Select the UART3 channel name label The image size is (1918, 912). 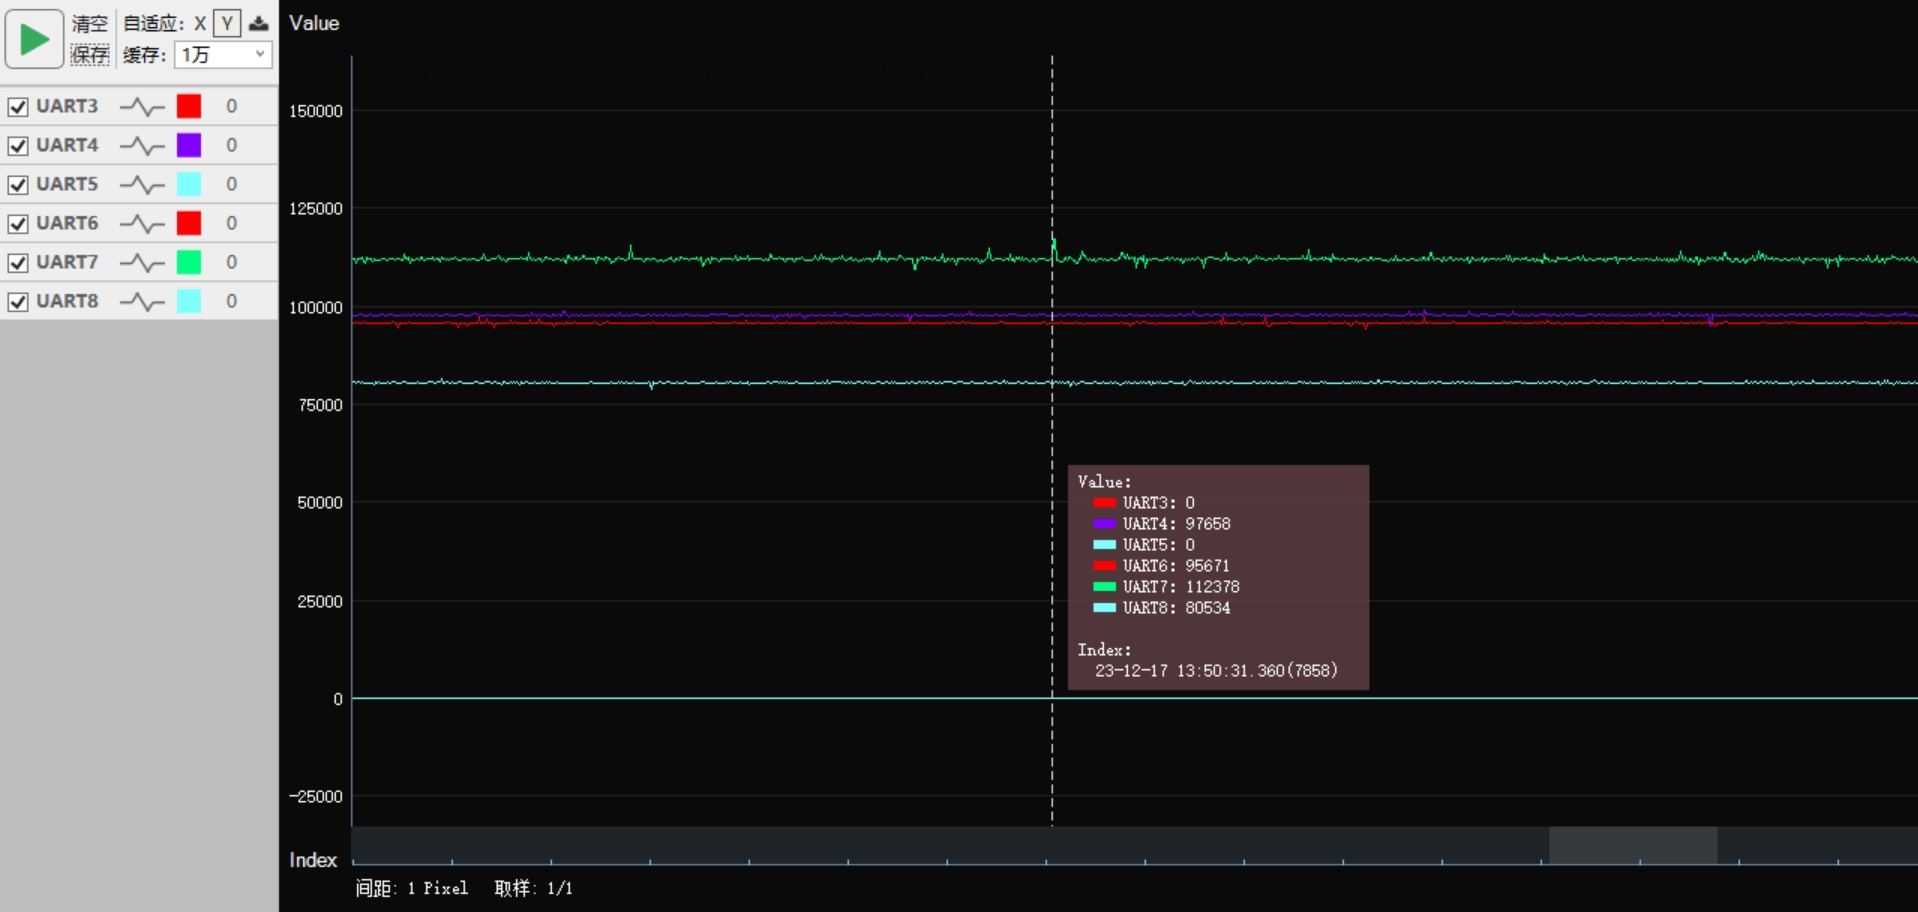click(x=67, y=106)
